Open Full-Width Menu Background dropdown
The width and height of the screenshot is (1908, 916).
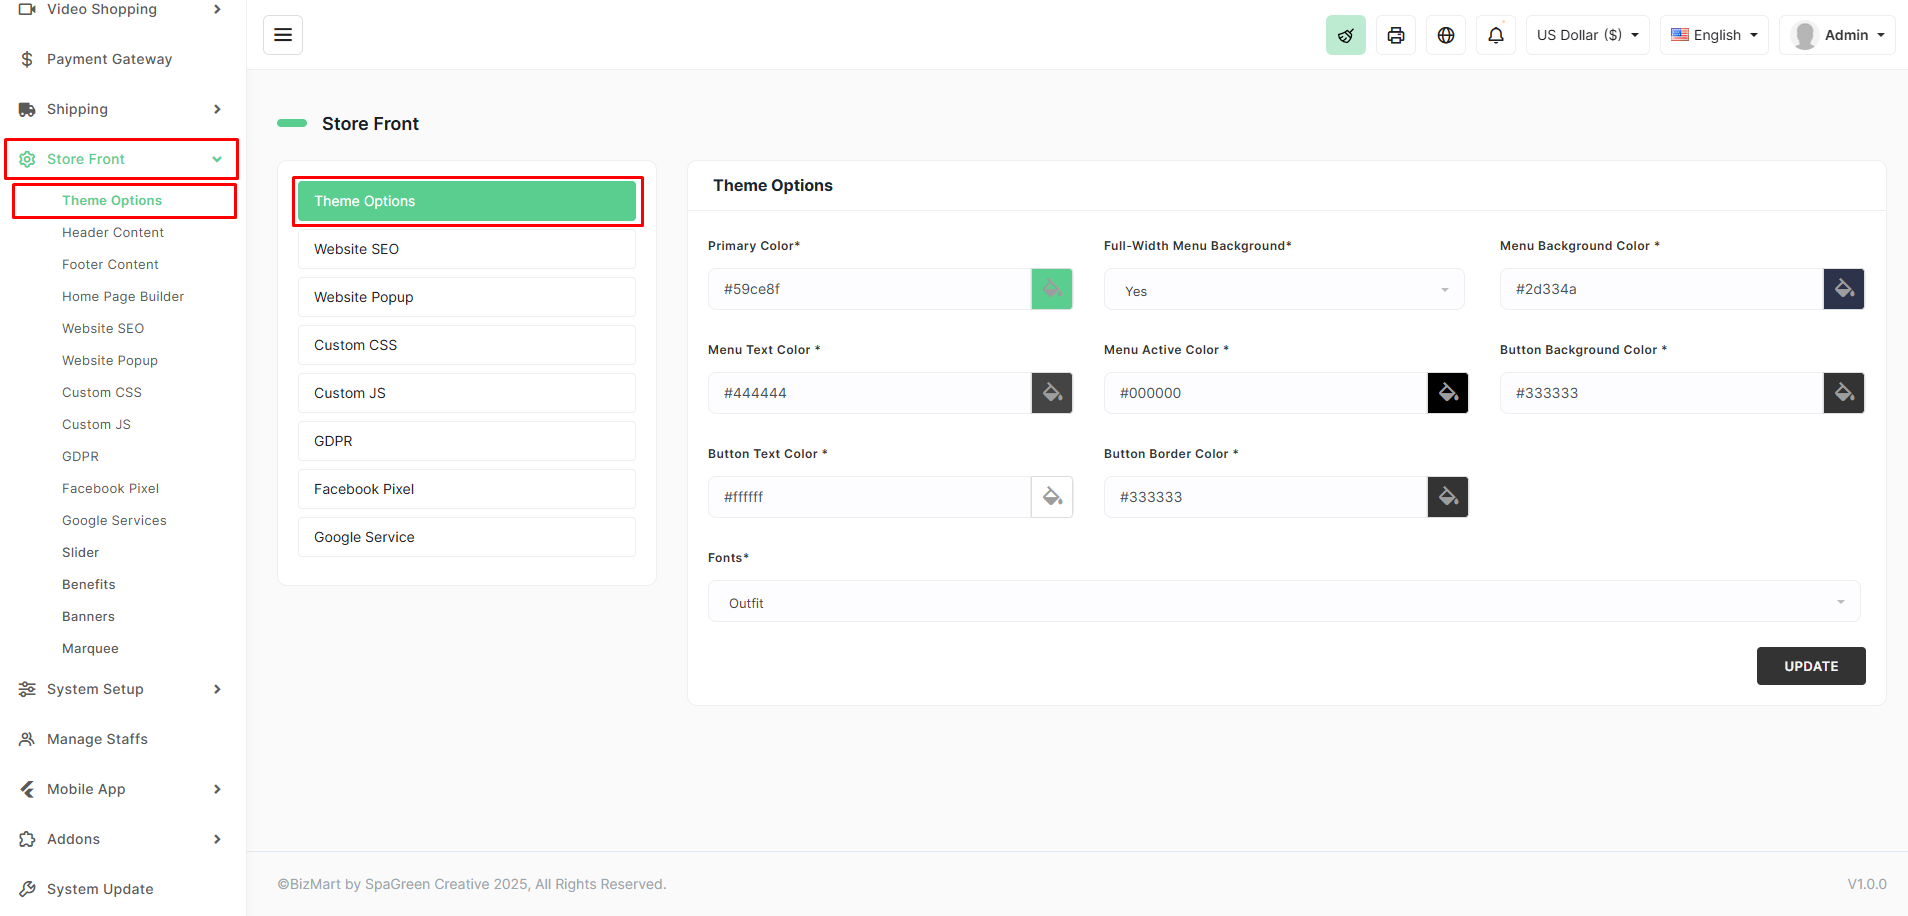tap(1283, 290)
